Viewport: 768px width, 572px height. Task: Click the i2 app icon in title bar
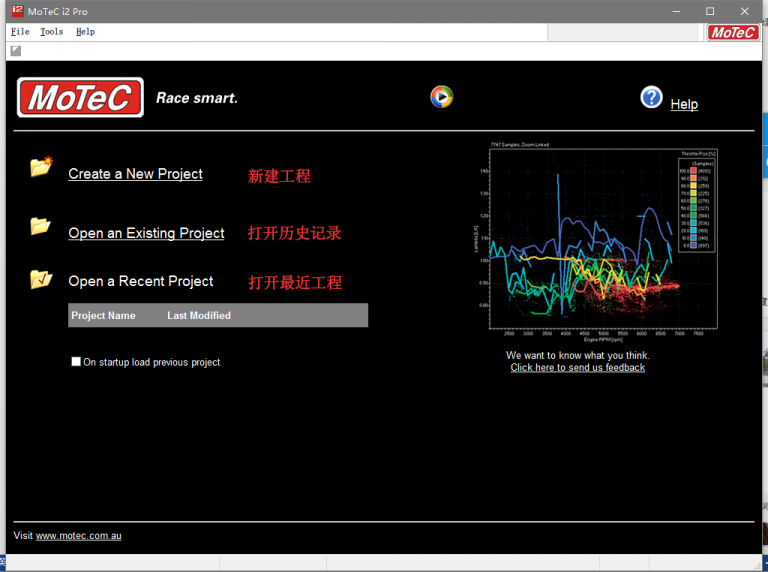point(18,10)
